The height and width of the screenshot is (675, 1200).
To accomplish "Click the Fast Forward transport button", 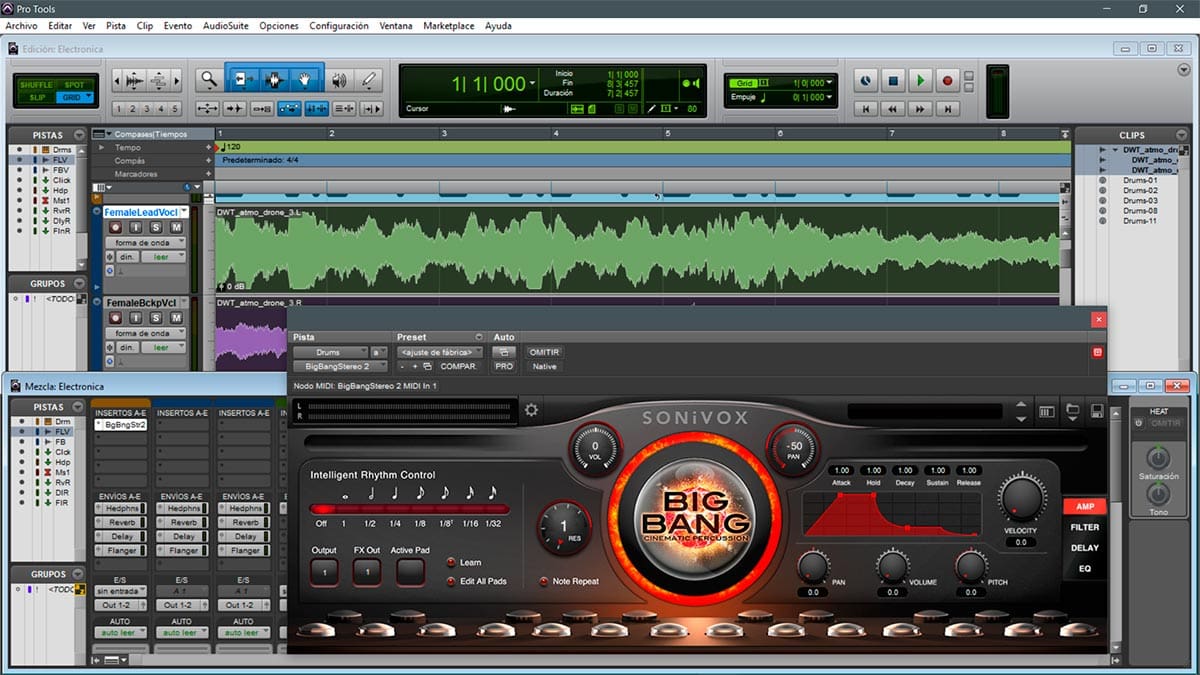I will (x=920, y=109).
